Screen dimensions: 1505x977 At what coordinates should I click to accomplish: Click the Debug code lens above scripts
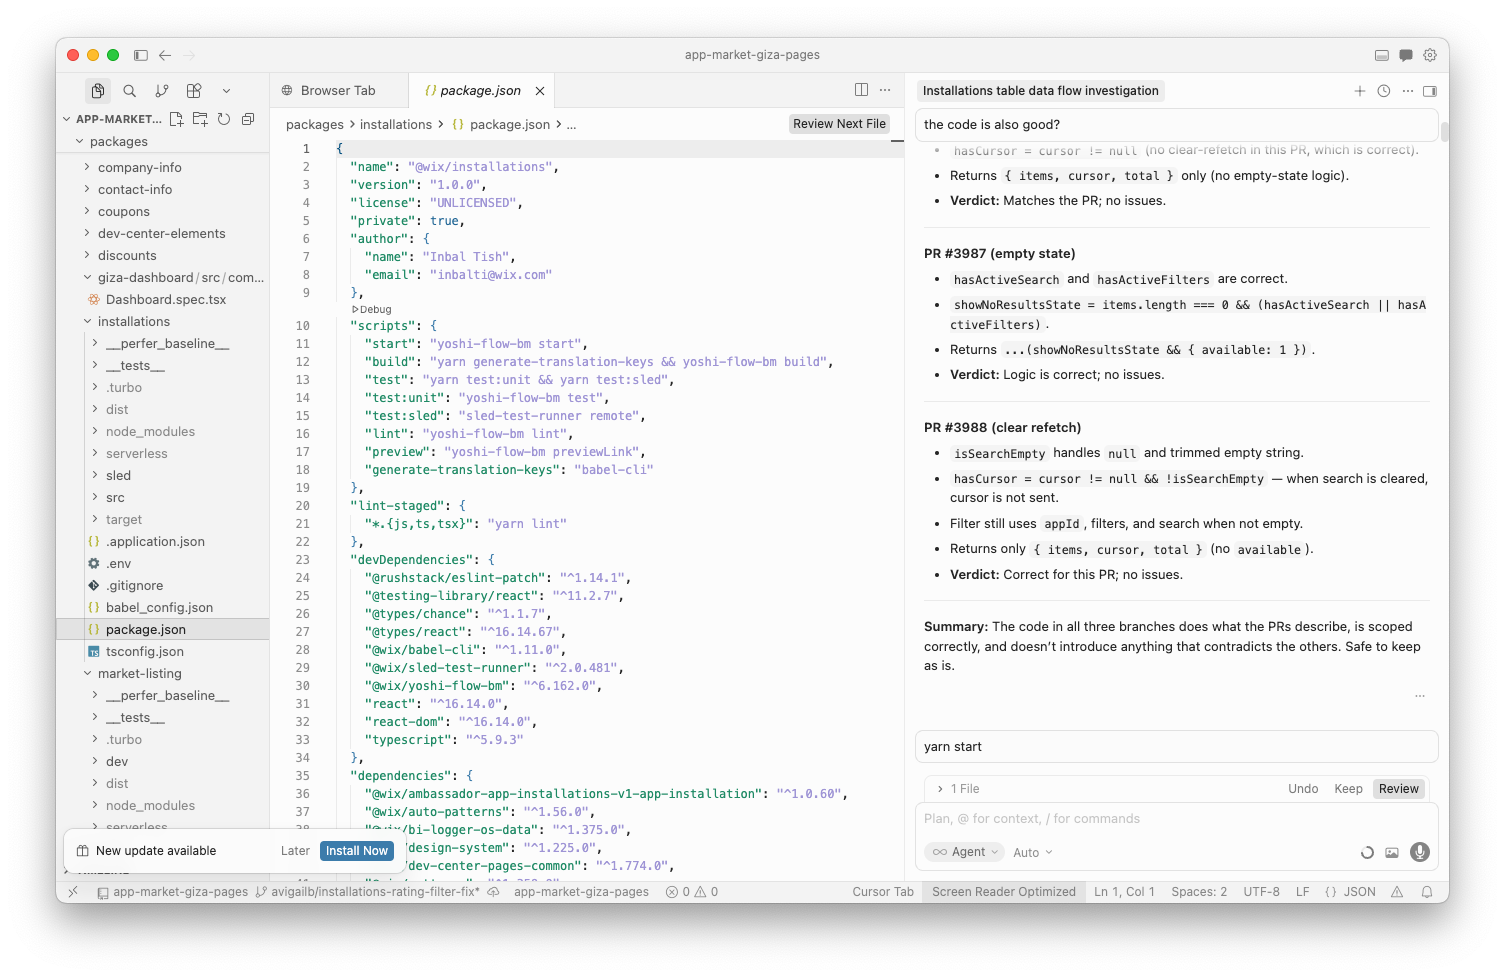click(372, 310)
